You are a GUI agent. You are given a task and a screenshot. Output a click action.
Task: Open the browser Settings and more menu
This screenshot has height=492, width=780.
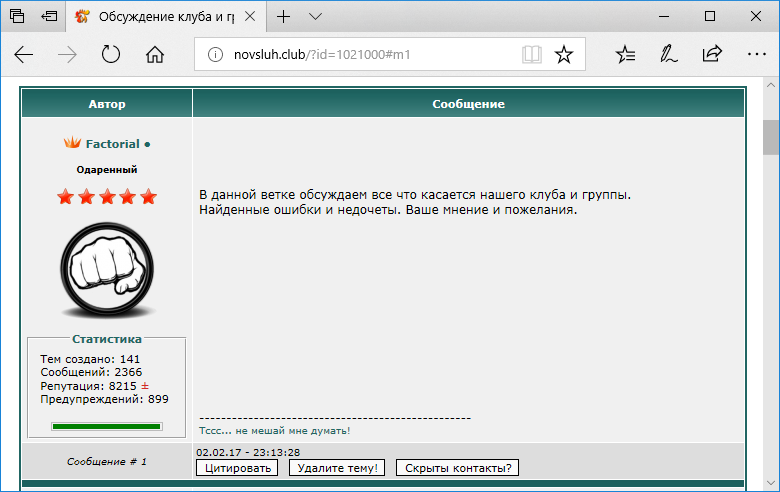coord(756,54)
